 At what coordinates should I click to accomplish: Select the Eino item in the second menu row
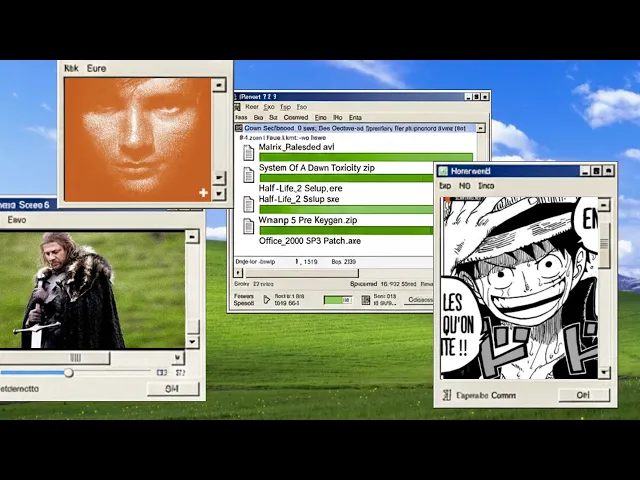coord(321,118)
